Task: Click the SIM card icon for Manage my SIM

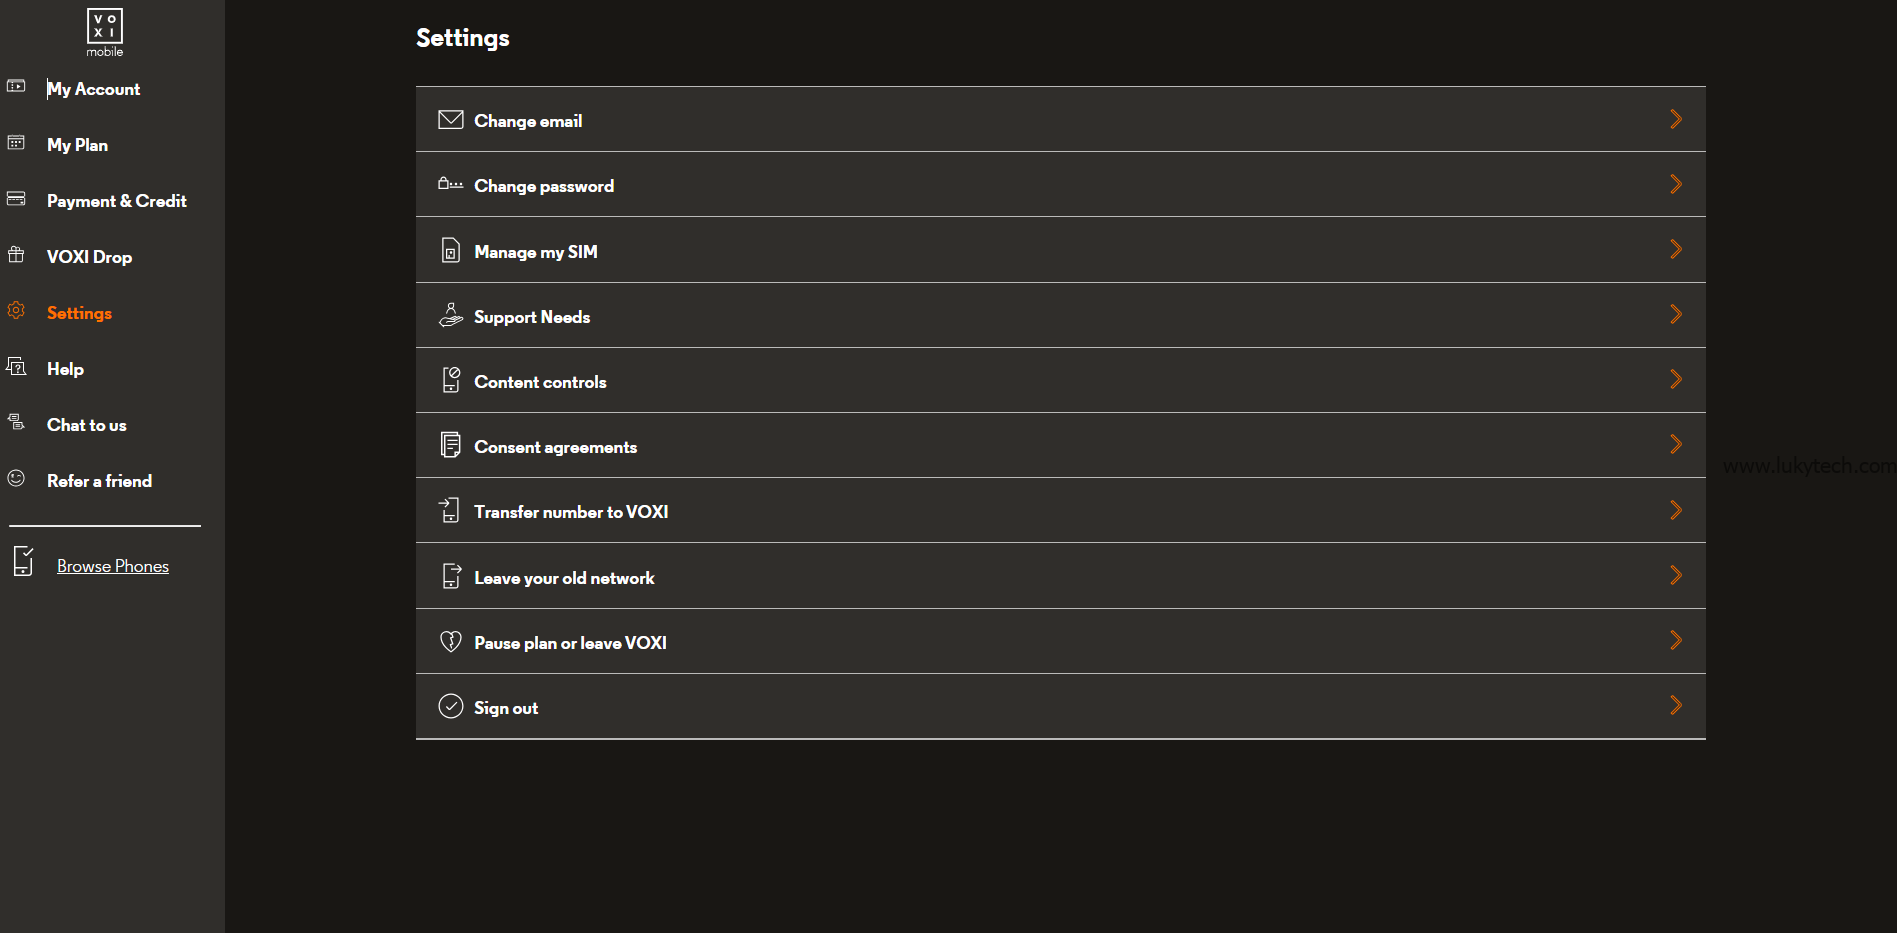Action: 451,250
